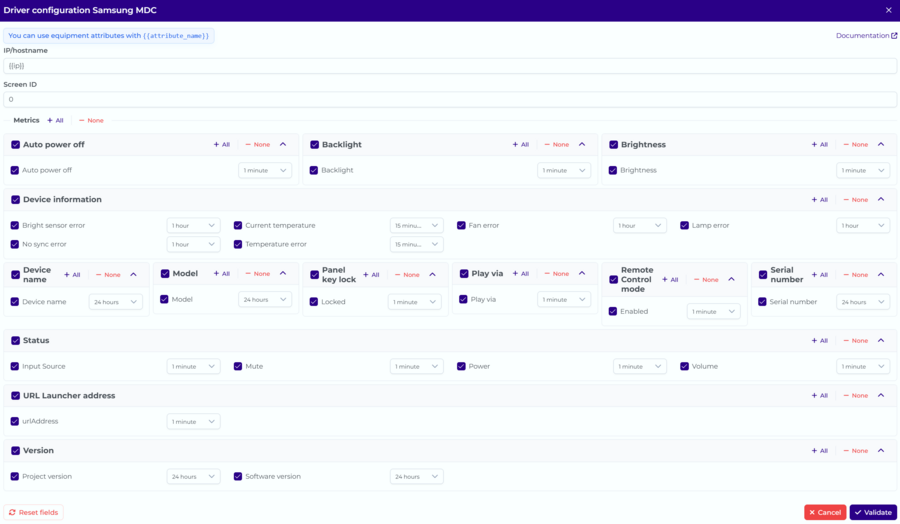Open the Brightness interval dropdown

tap(863, 170)
